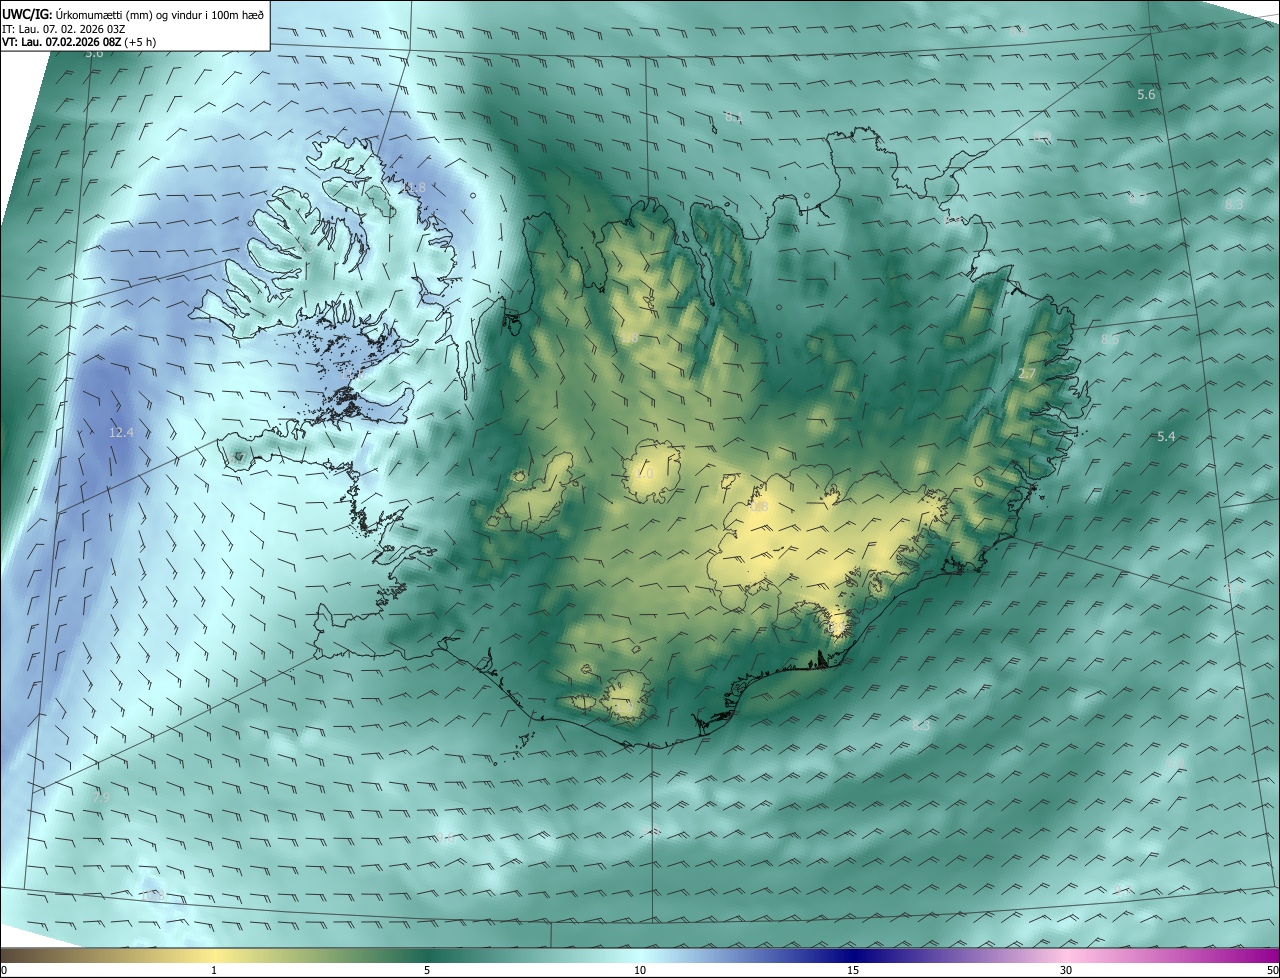The image size is (1280, 978).
Task: Click the 5.6 value label on the map
Action: 1147,94
